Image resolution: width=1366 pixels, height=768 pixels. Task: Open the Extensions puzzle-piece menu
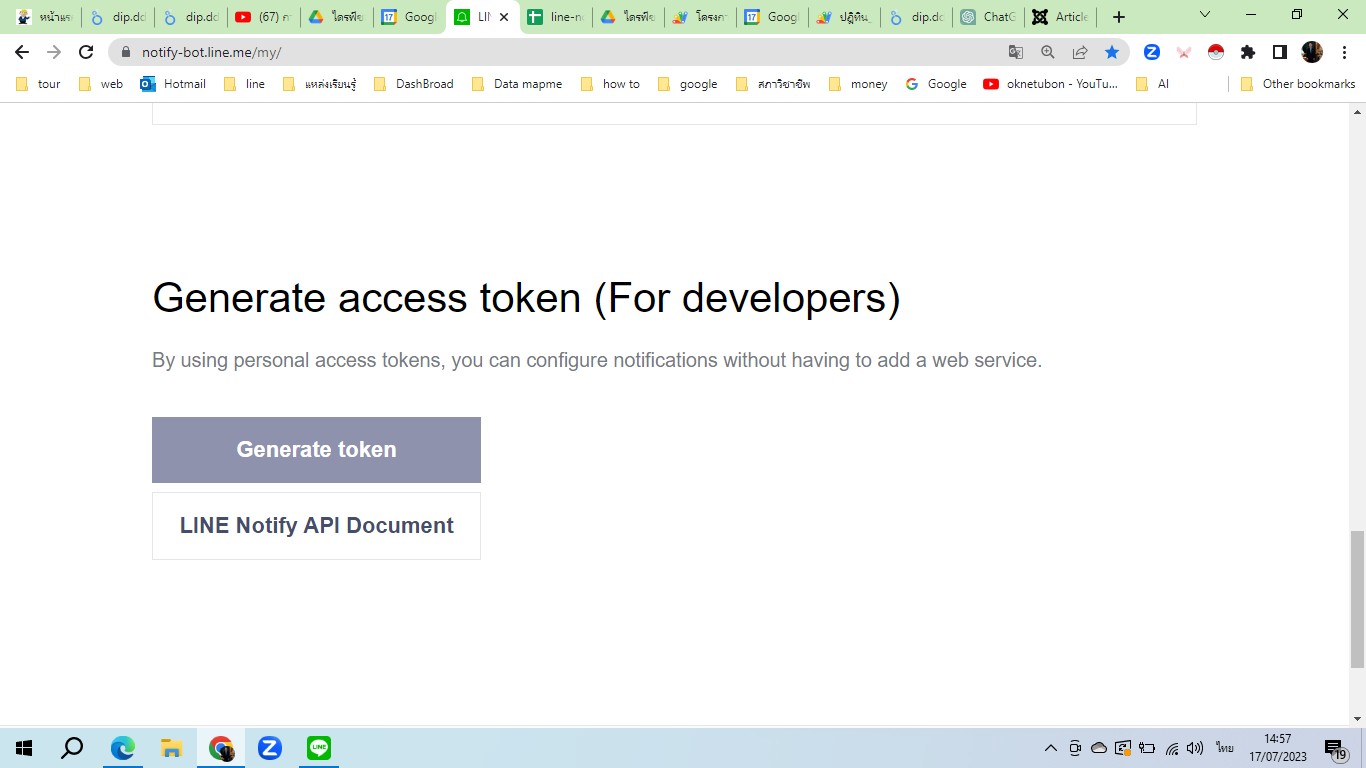1248,52
